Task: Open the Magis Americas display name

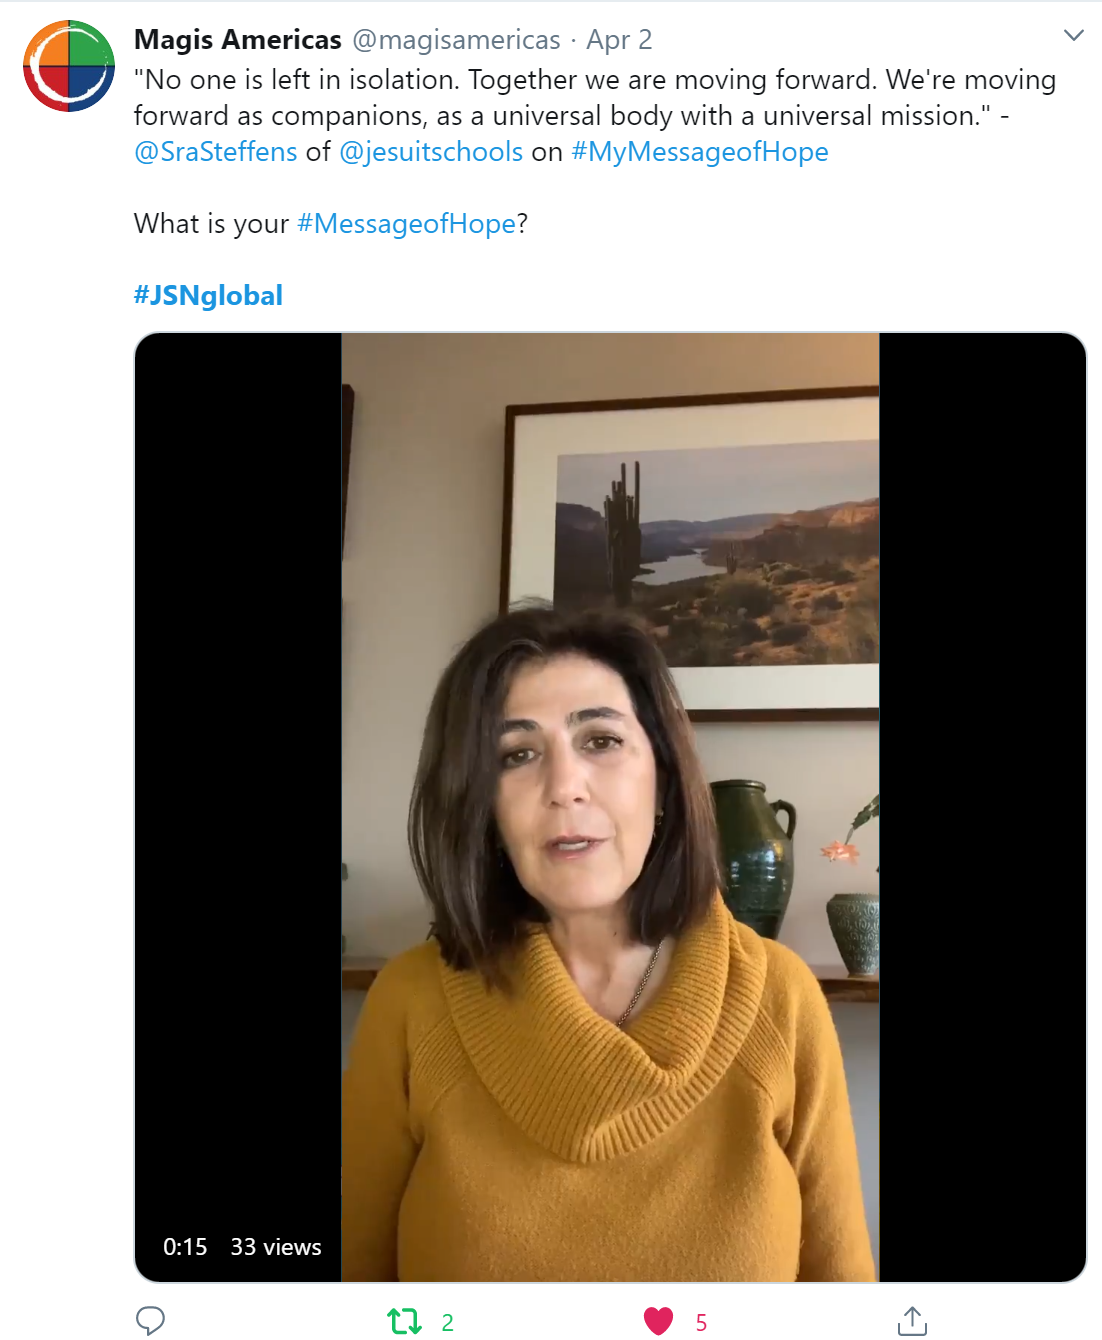Action: pos(238,40)
